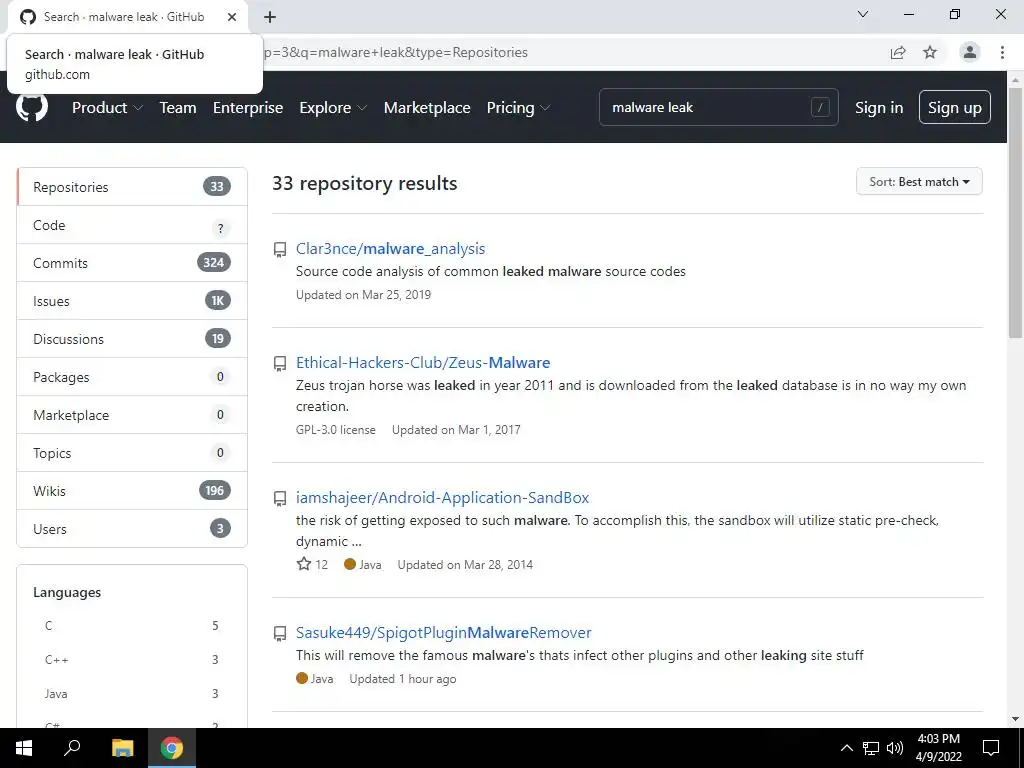
Task: Click the star icon showing 12 stars
Action: 304,564
